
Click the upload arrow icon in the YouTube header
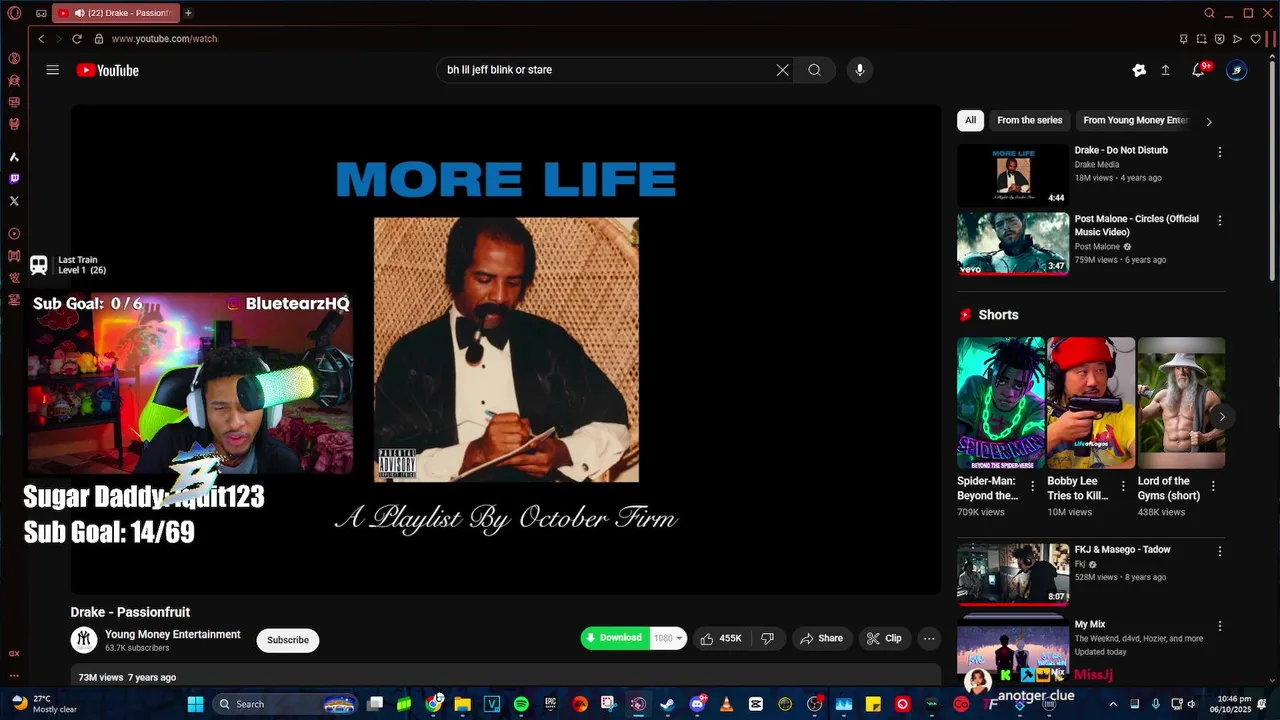point(1165,70)
